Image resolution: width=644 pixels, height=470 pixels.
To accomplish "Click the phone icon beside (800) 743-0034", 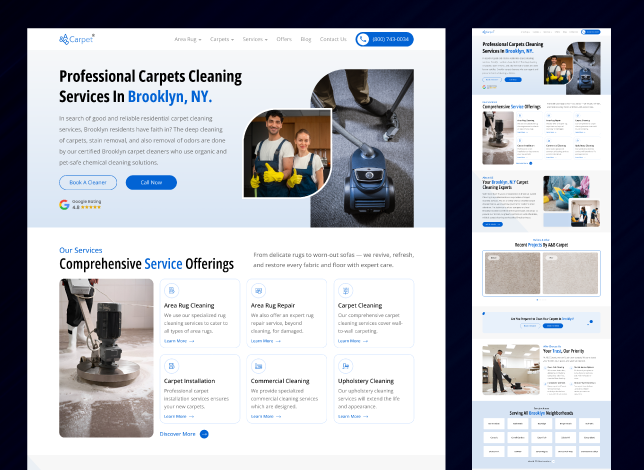I will (x=363, y=39).
